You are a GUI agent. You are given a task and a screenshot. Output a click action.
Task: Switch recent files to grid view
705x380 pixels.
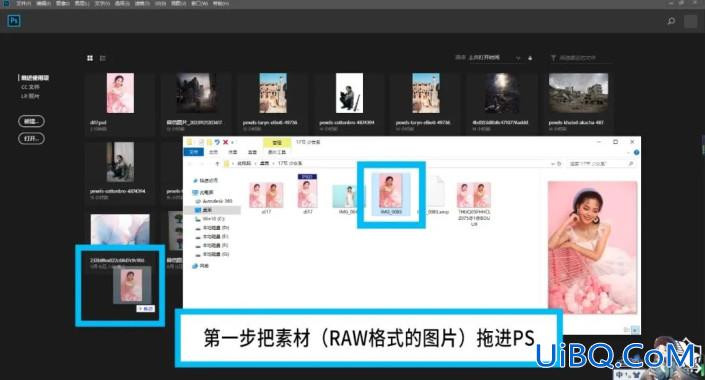pos(90,58)
